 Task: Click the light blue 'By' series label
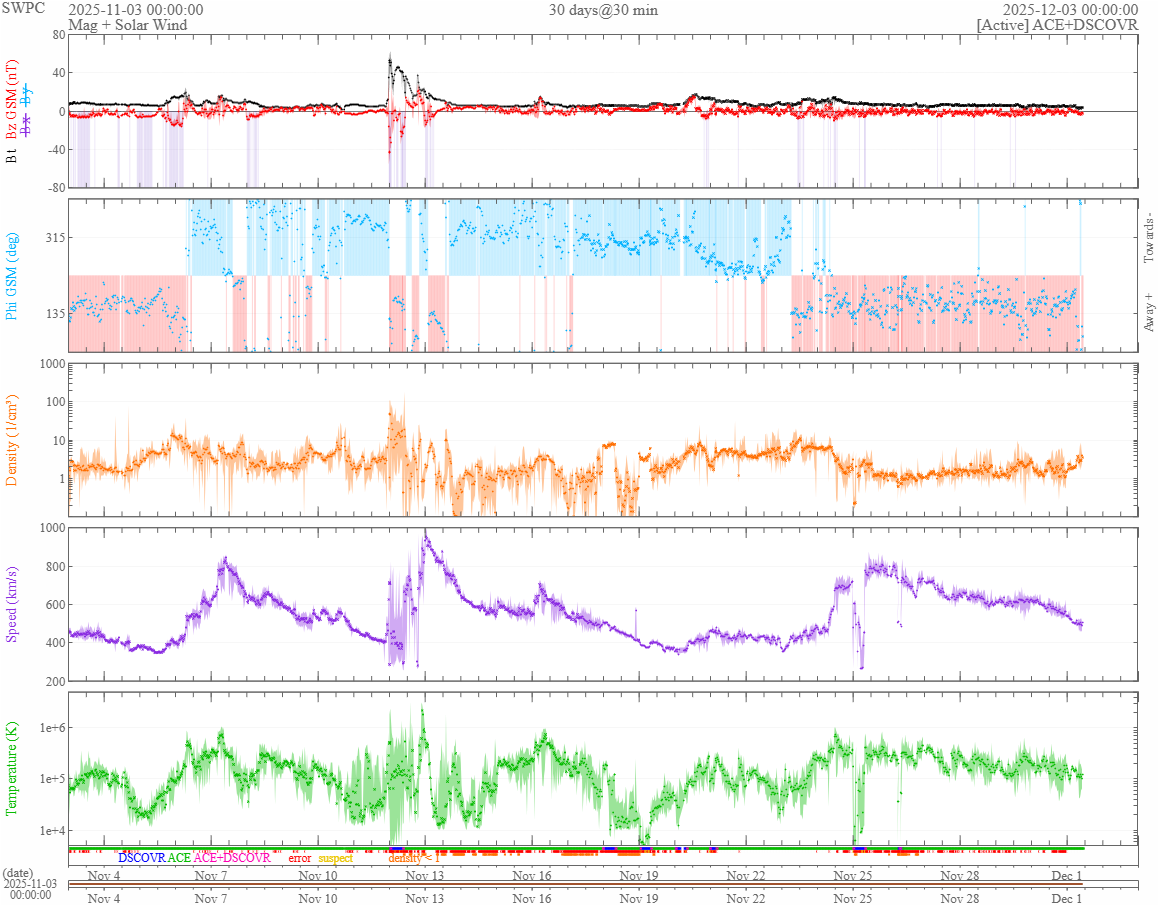(27, 95)
